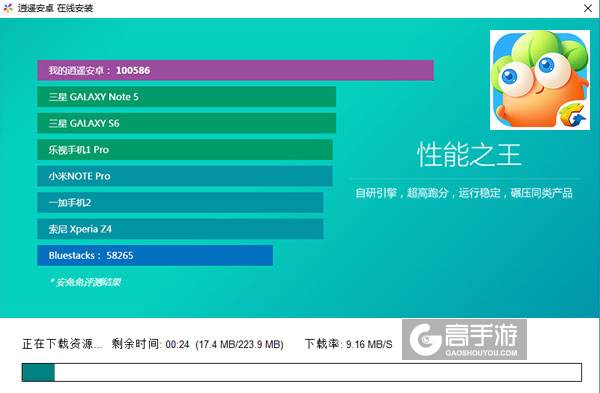Select the 三星 GALAXY S6 bar
Viewport: 600px width, 393px height.
tap(186, 123)
